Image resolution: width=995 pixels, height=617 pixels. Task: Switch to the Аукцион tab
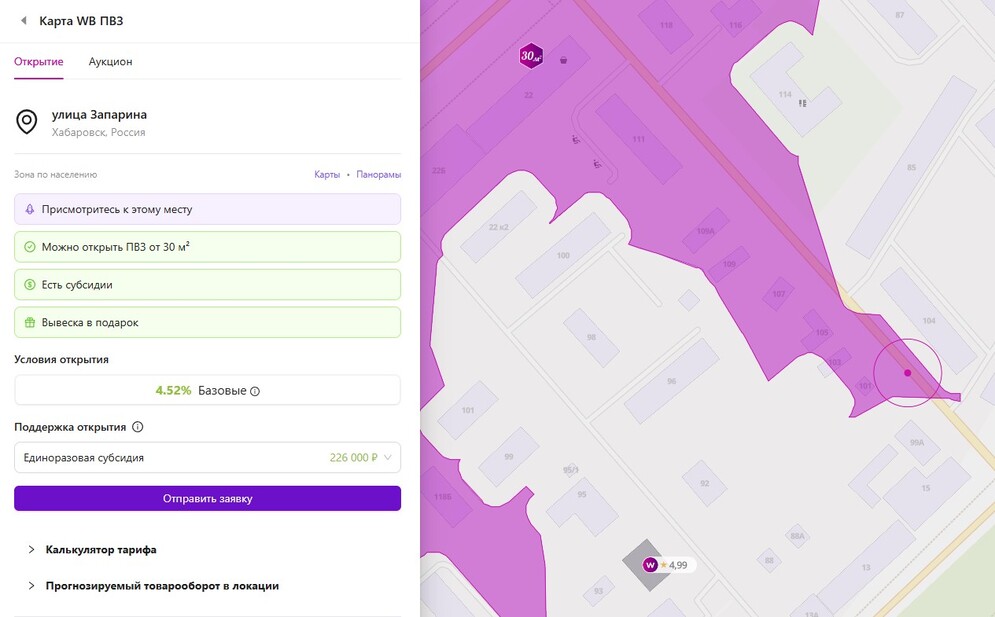point(110,62)
